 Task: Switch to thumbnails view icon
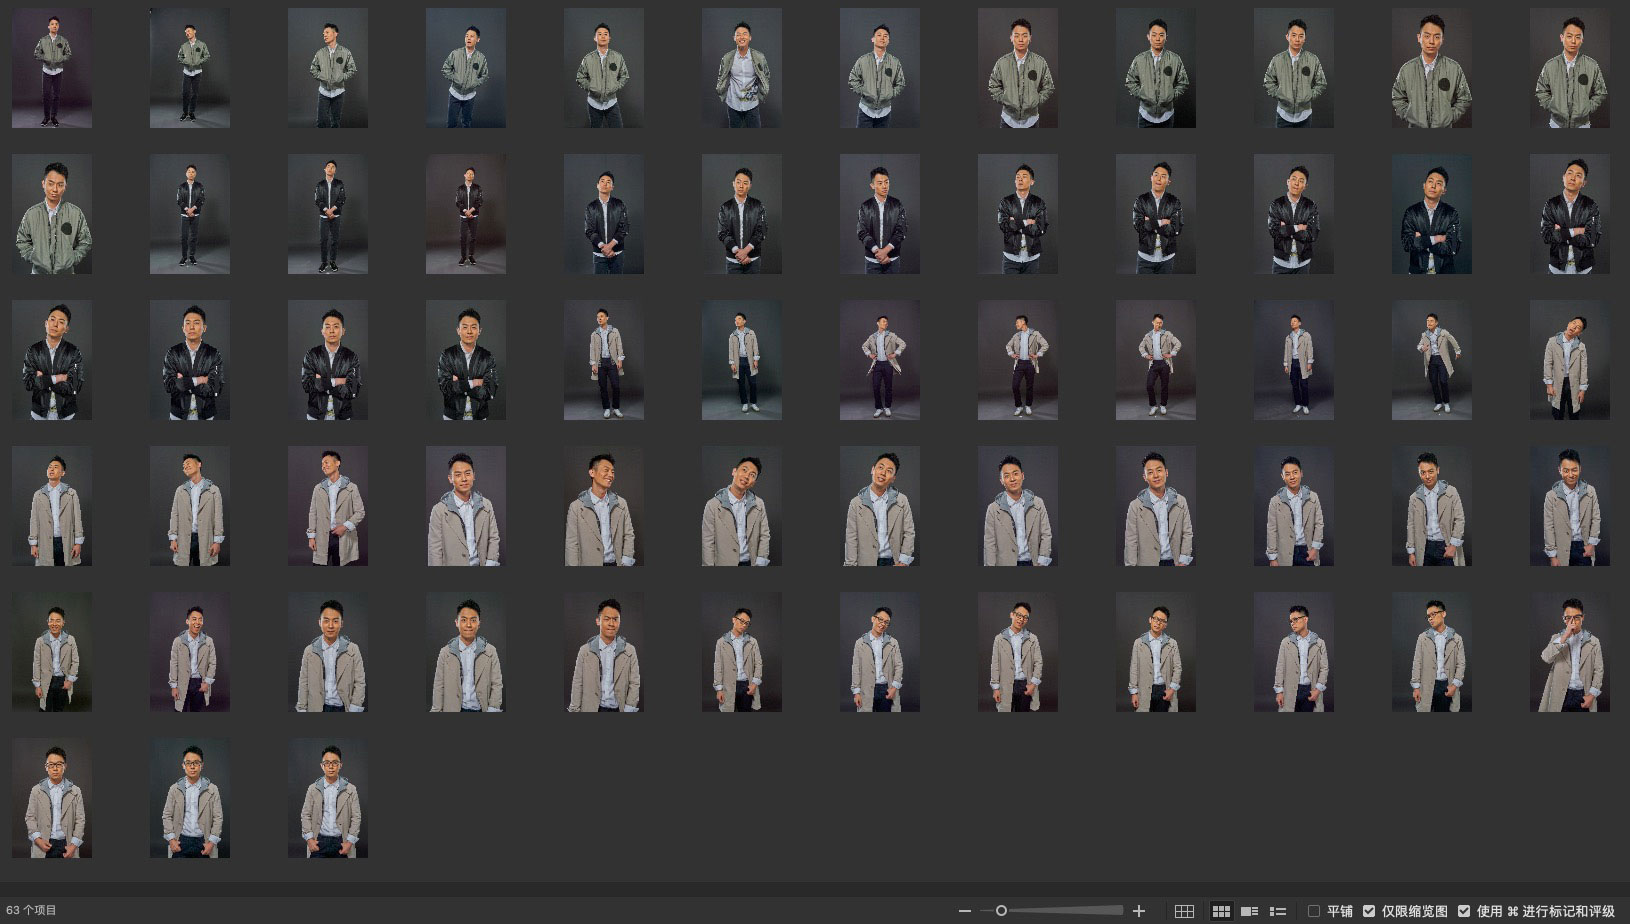(1221, 911)
